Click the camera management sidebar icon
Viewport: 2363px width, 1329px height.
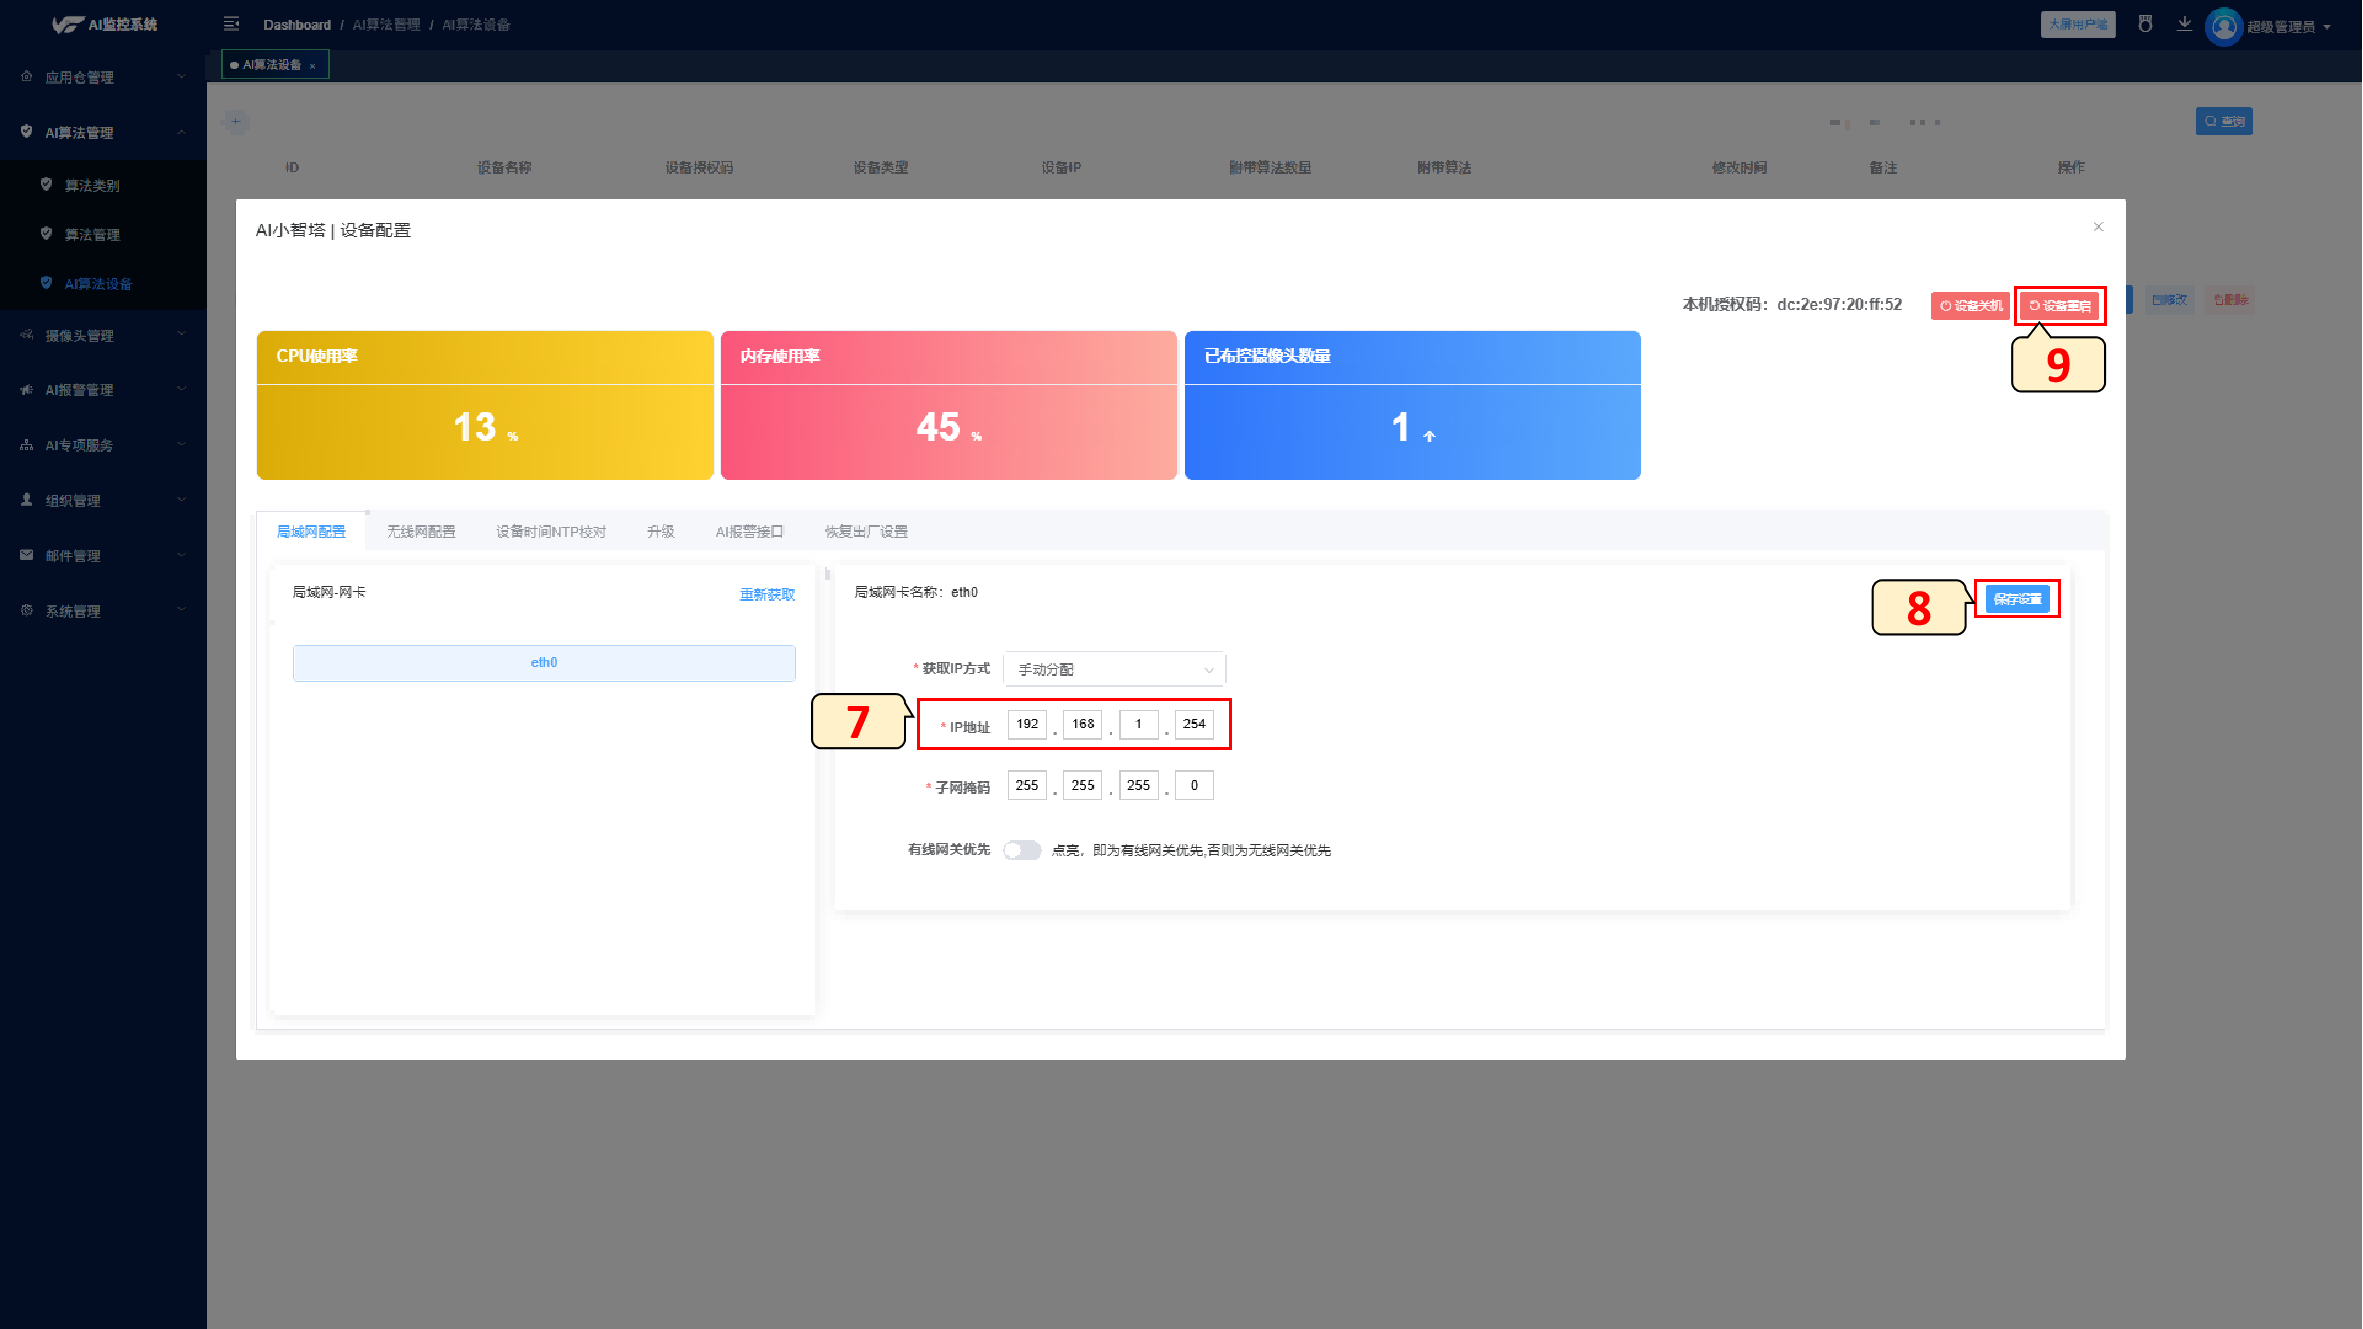point(27,335)
